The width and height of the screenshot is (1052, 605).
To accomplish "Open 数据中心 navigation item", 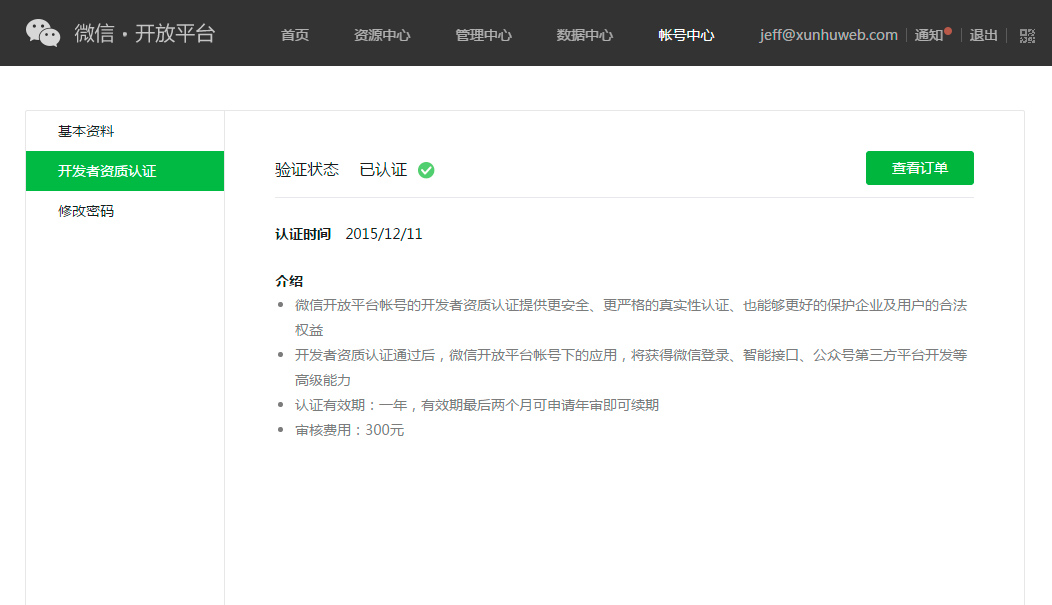I will [x=584, y=36].
